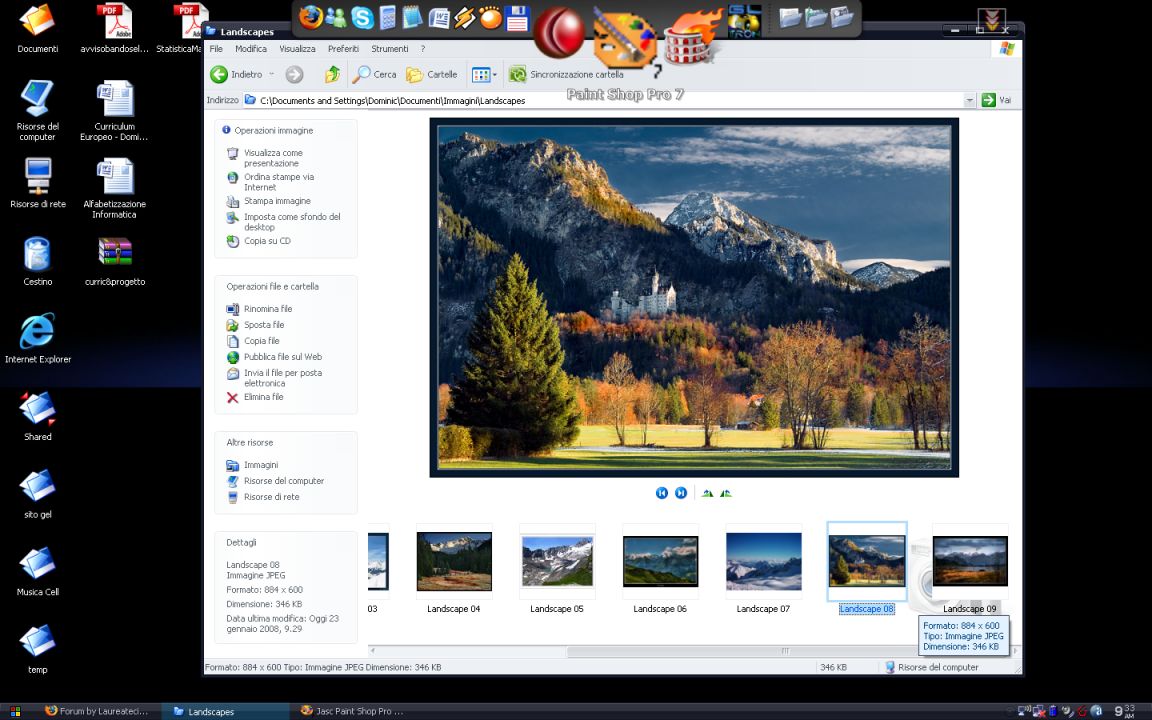Click the Up folder toolbar icon

pos(332,74)
